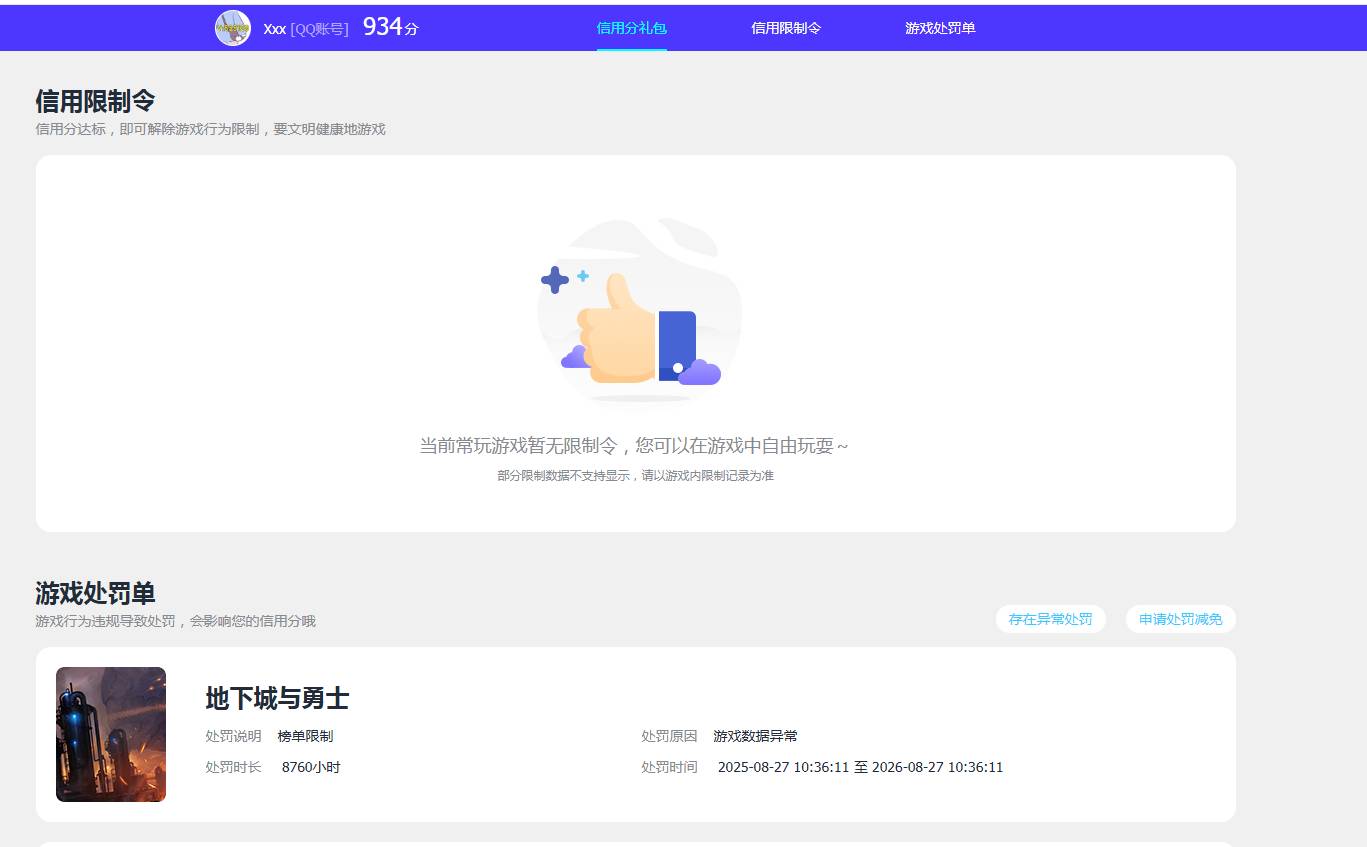Open the 地下城与勇士 game title link
Viewport: 1367px width, 847px height.
point(276,699)
